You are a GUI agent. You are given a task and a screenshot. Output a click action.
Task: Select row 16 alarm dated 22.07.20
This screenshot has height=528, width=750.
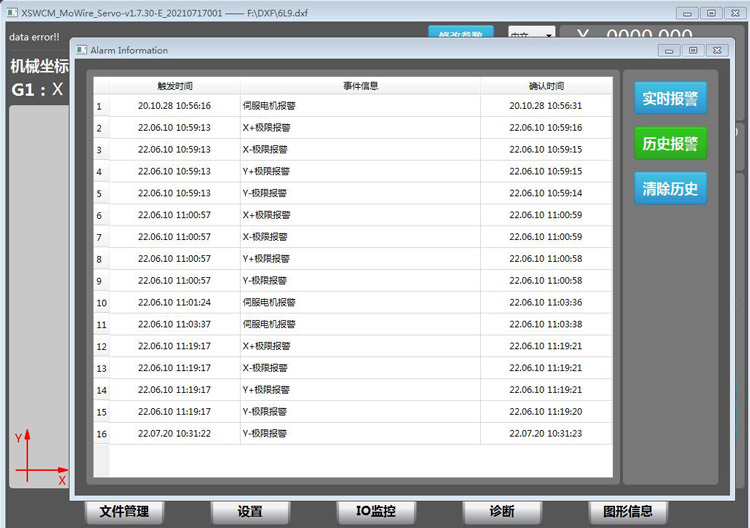[x=353, y=434]
